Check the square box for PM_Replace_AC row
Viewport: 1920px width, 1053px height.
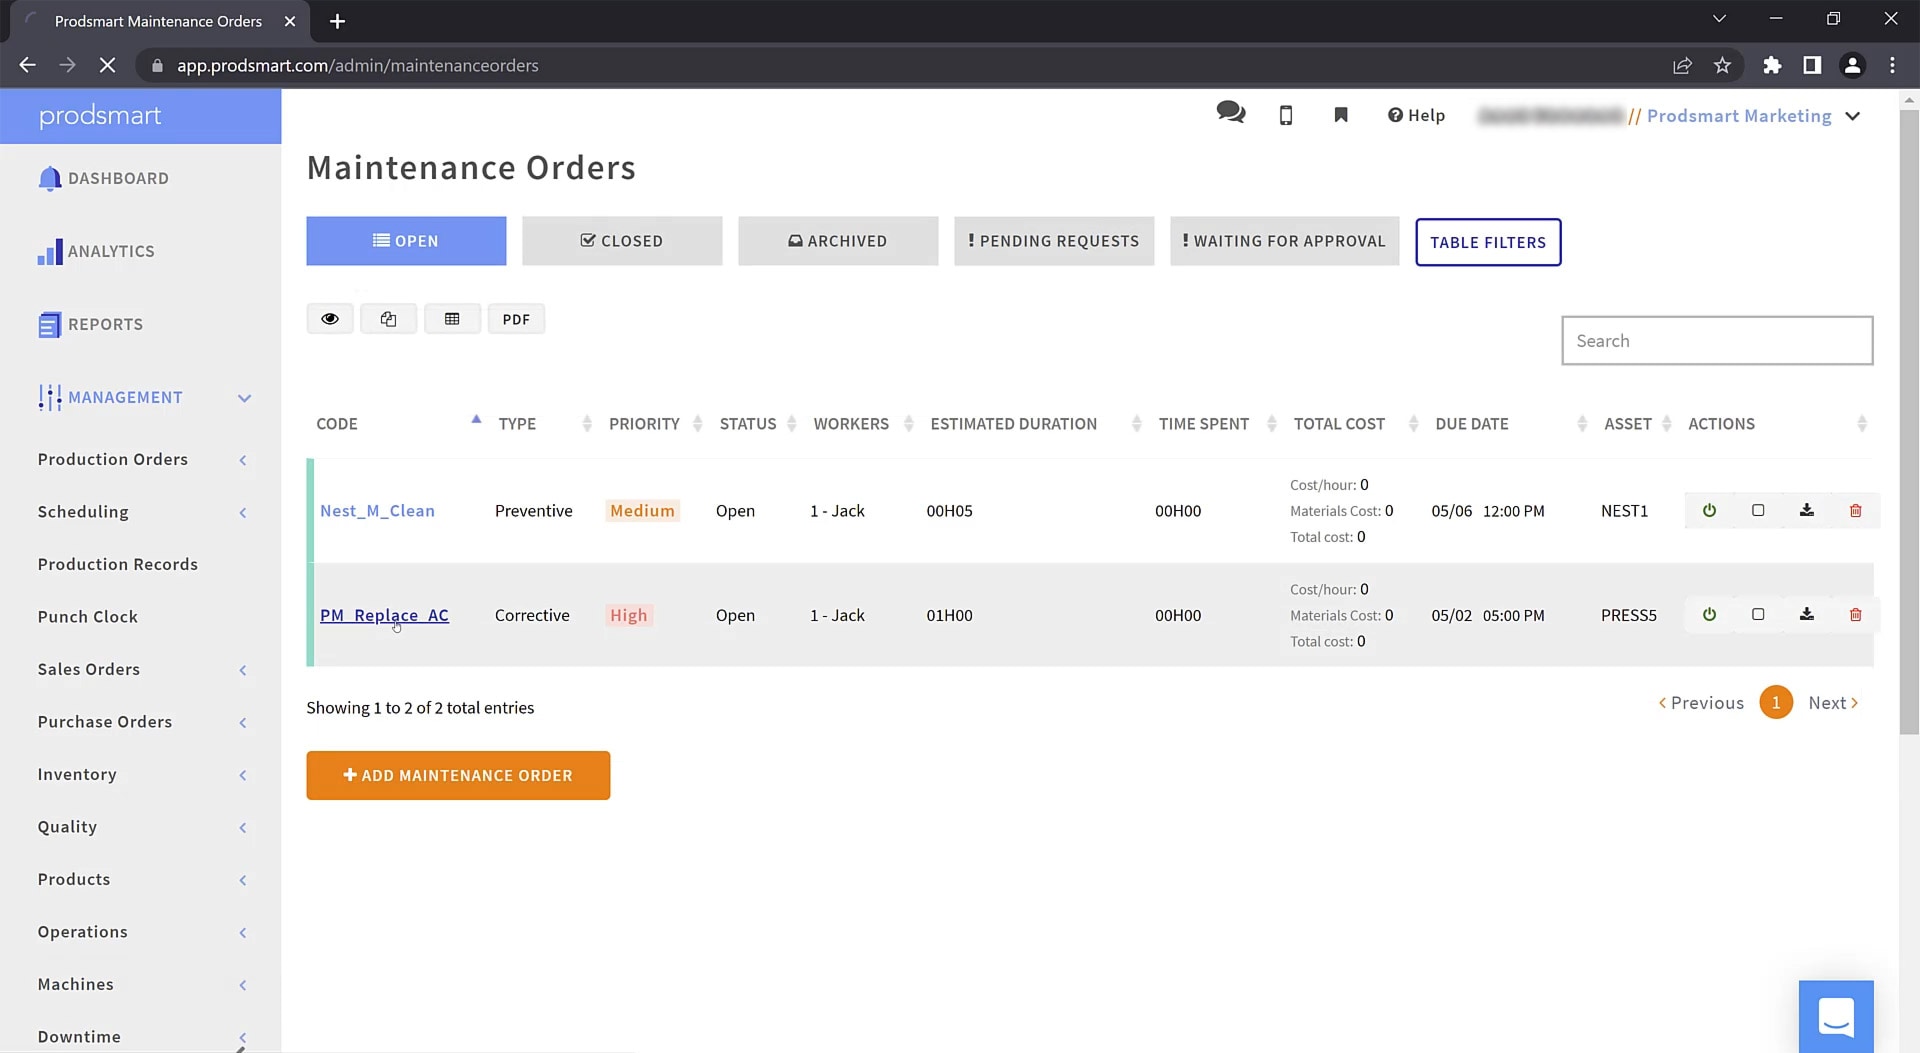click(x=1758, y=615)
